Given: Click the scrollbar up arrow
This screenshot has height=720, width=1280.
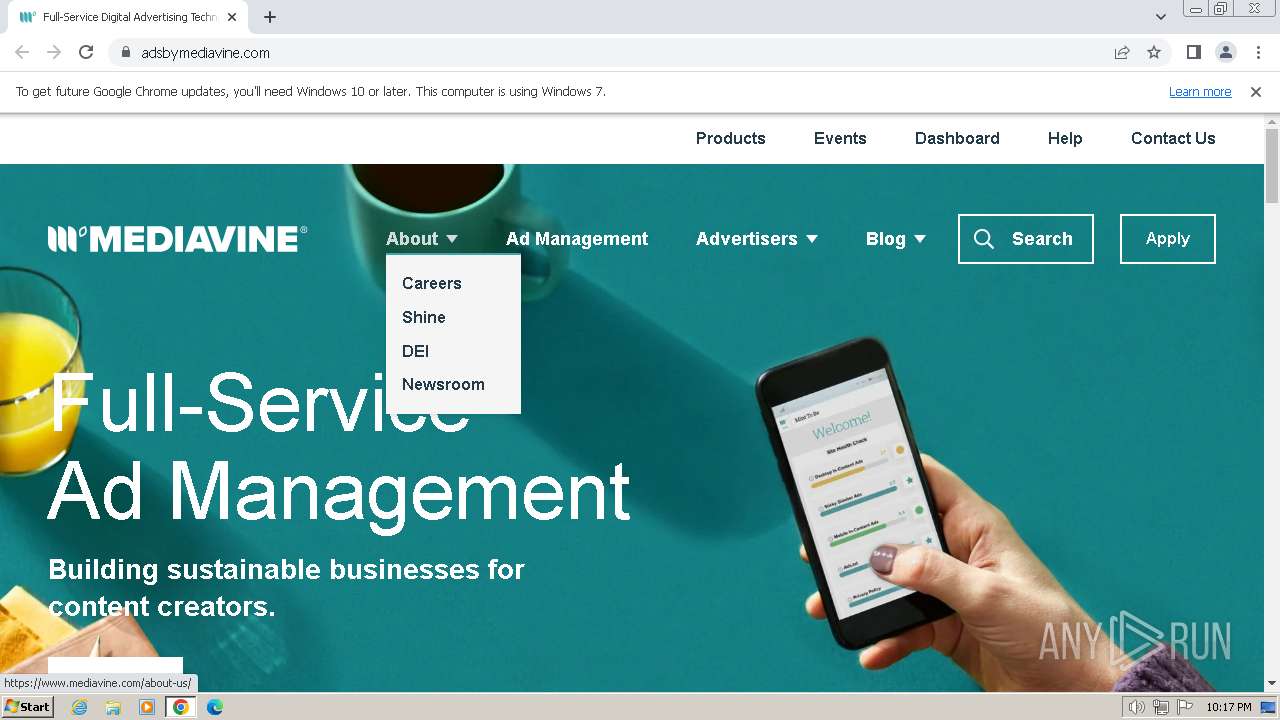Looking at the screenshot, I should pyautogui.click(x=1272, y=121).
